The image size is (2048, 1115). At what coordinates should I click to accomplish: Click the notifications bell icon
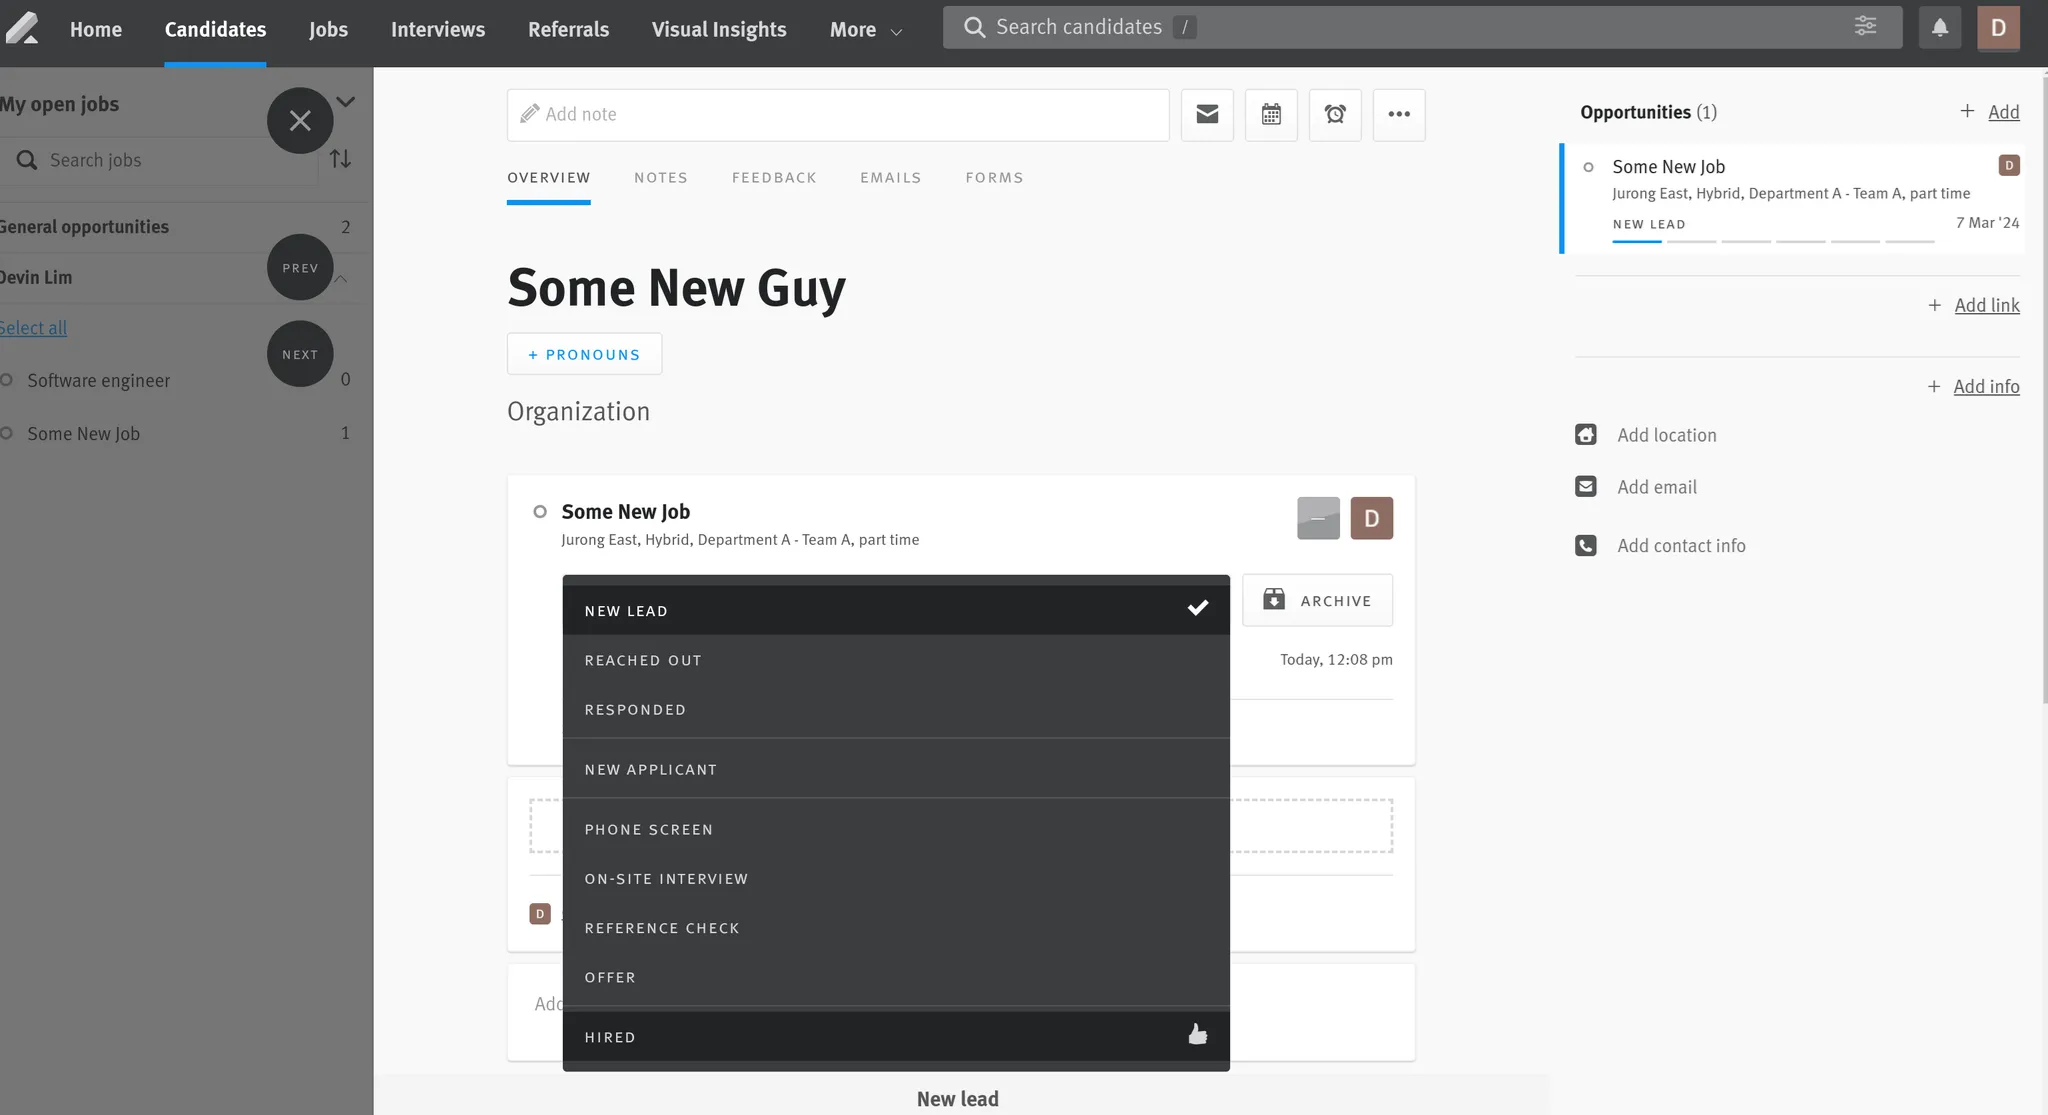tap(1939, 28)
